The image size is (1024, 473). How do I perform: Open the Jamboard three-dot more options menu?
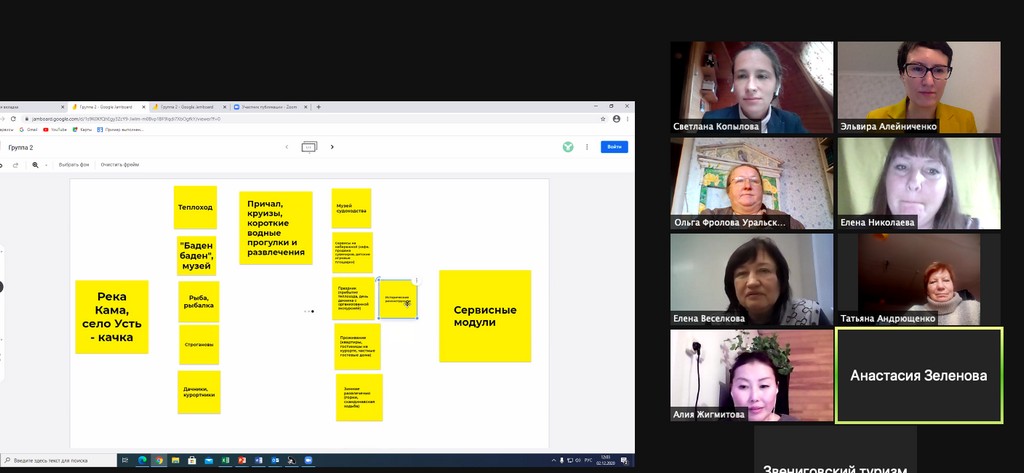[x=587, y=147]
